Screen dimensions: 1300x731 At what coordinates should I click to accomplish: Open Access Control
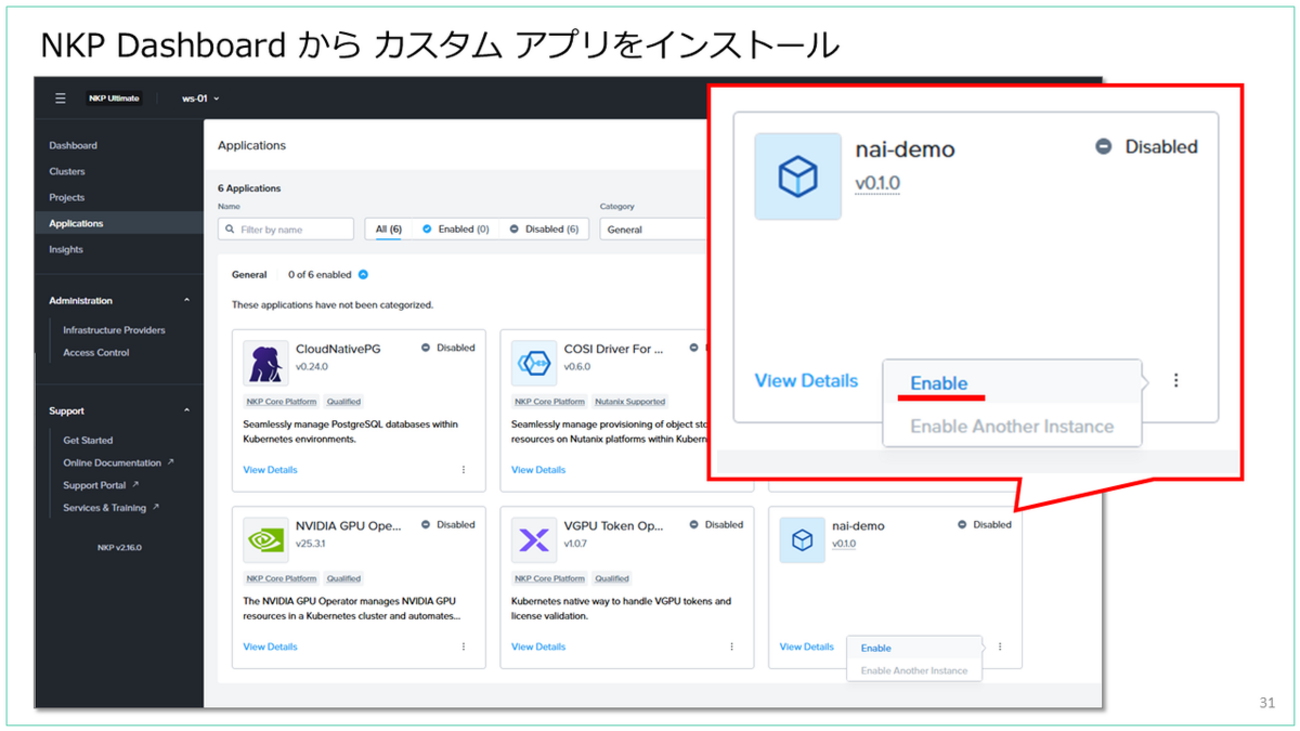click(96, 353)
